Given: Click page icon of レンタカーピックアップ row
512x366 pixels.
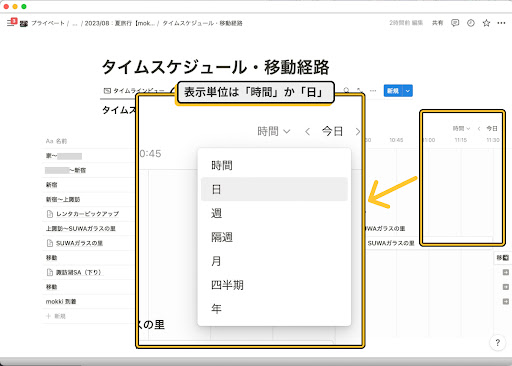Looking at the screenshot, I should coord(50,214).
